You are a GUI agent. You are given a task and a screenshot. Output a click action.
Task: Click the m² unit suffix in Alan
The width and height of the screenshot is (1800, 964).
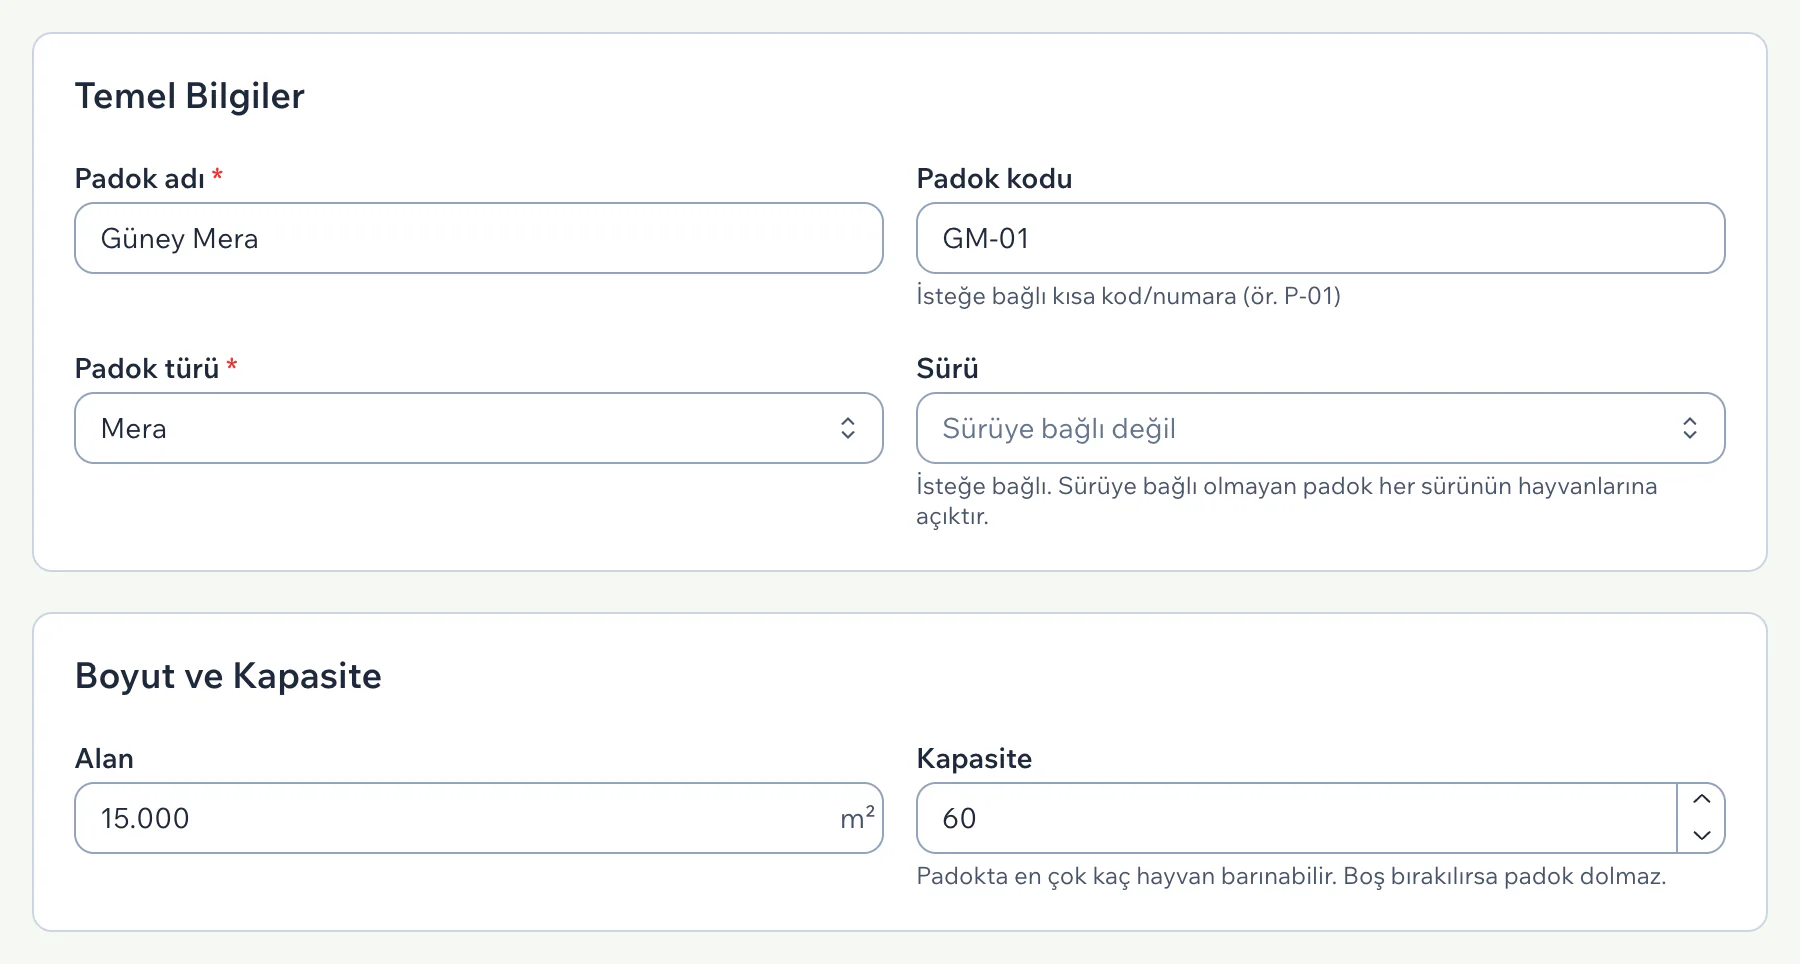tap(857, 818)
